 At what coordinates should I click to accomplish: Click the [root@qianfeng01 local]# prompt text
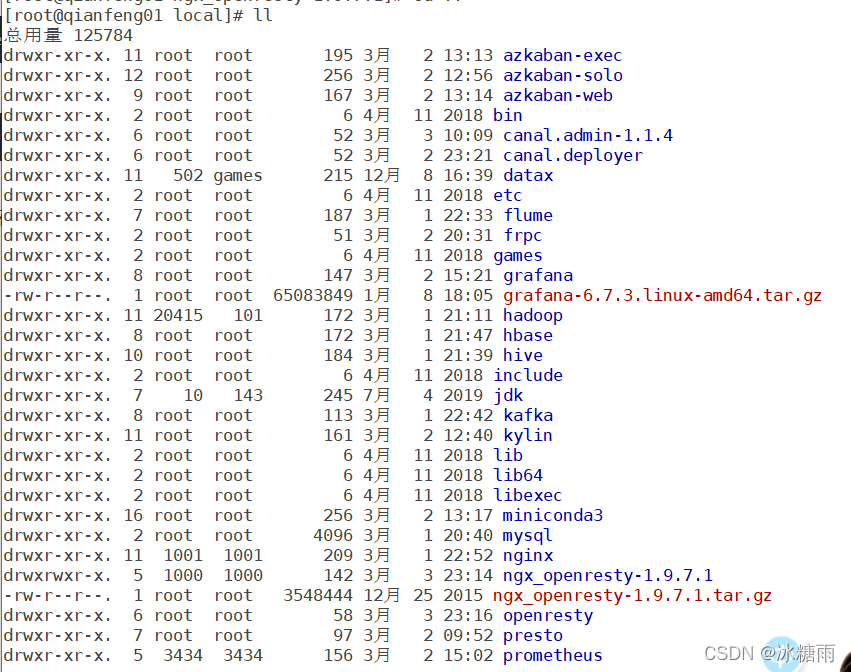(124, 15)
